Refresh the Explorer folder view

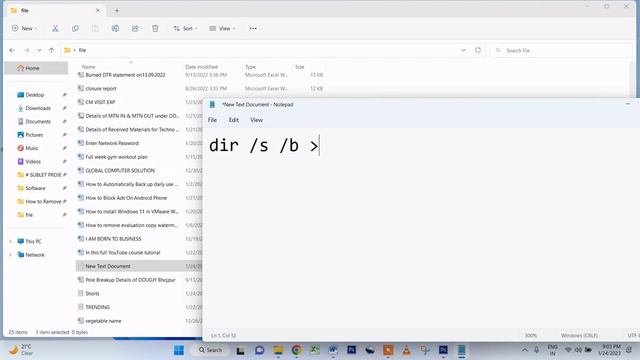click(x=478, y=50)
